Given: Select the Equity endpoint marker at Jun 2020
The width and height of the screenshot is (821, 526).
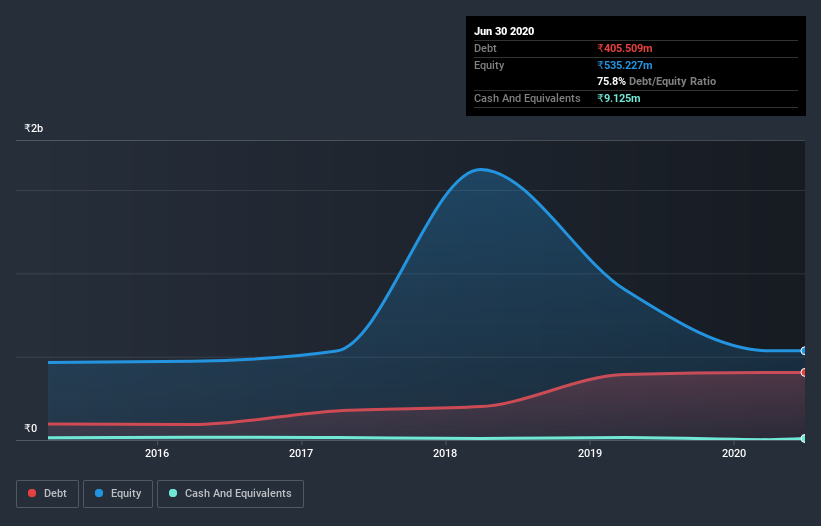Looking at the screenshot, I should click(x=804, y=351).
